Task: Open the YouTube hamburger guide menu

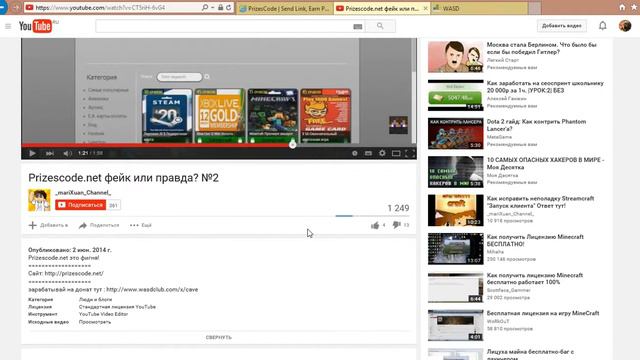Action: [x=8, y=27]
